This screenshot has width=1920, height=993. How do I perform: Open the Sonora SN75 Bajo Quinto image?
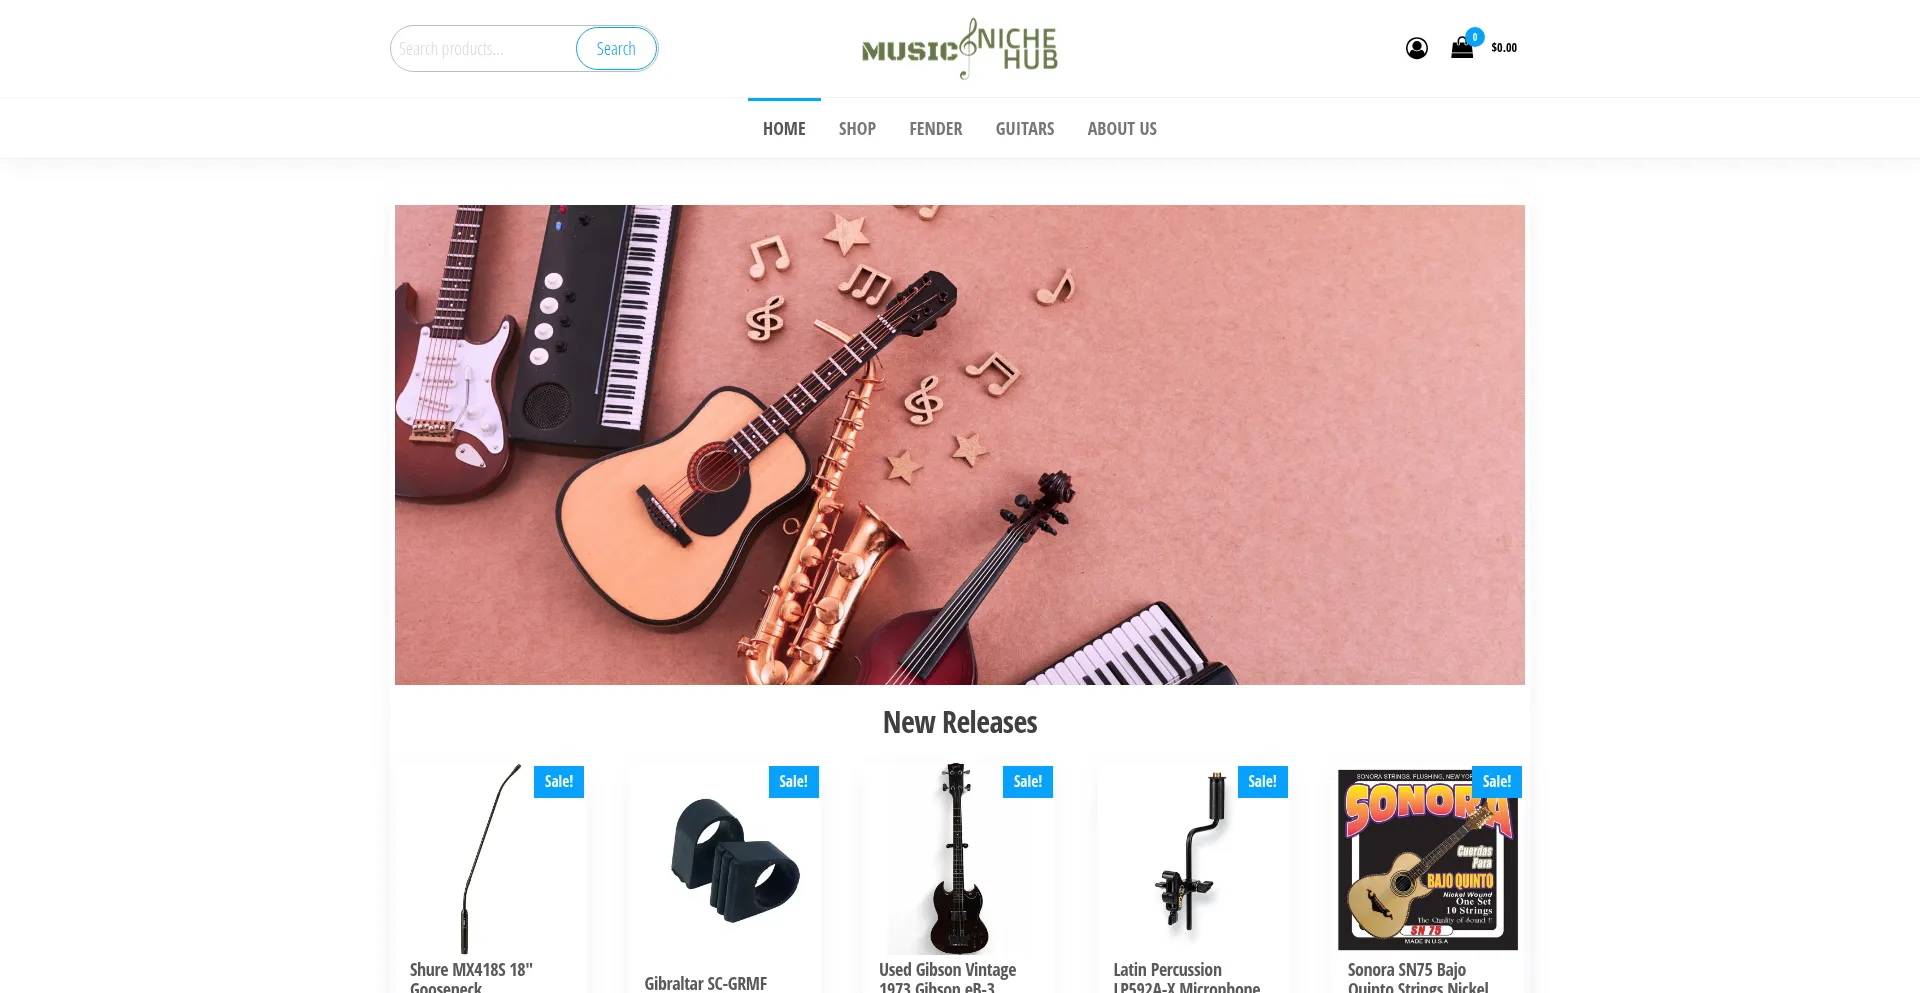click(1428, 859)
